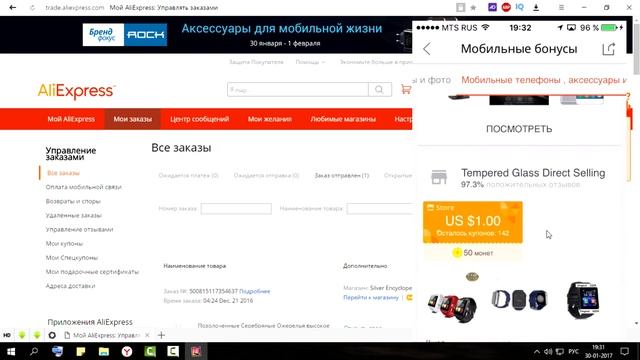This screenshot has height=360, width=640.
Task: Tap Мобильные телефоны, аксессуары category tab
Action: (x=543, y=80)
